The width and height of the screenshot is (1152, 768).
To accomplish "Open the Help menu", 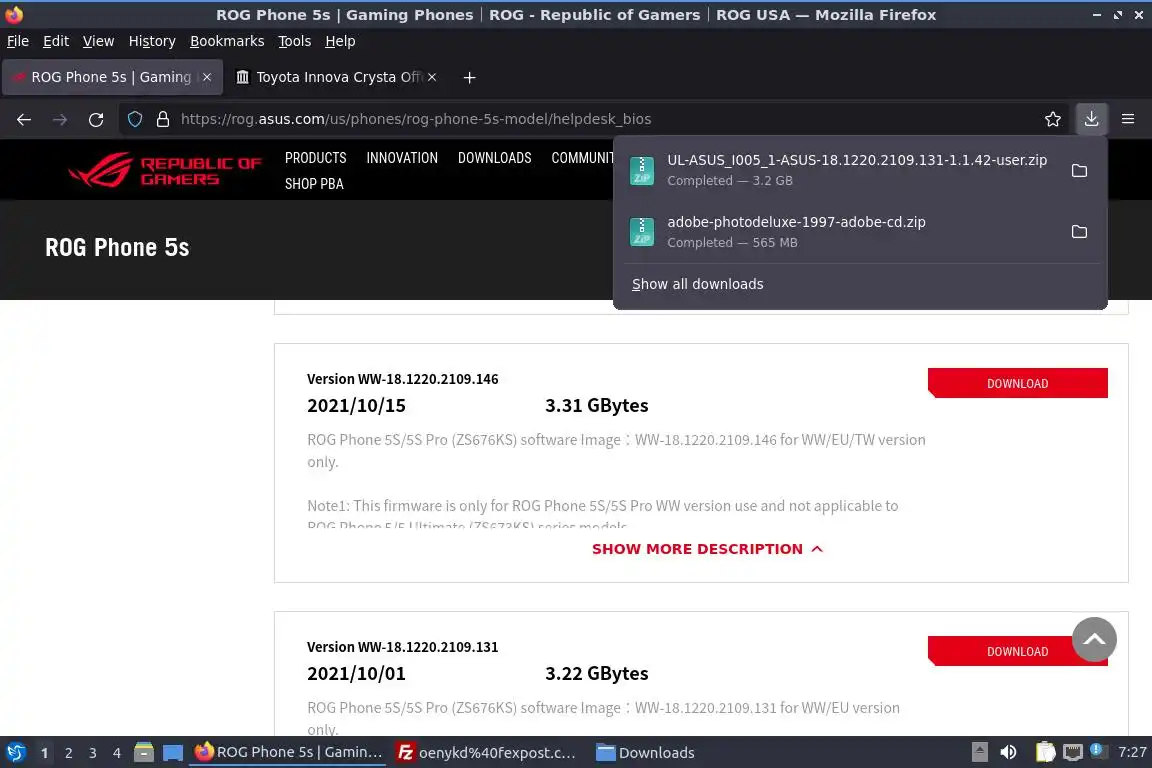I will point(340,41).
